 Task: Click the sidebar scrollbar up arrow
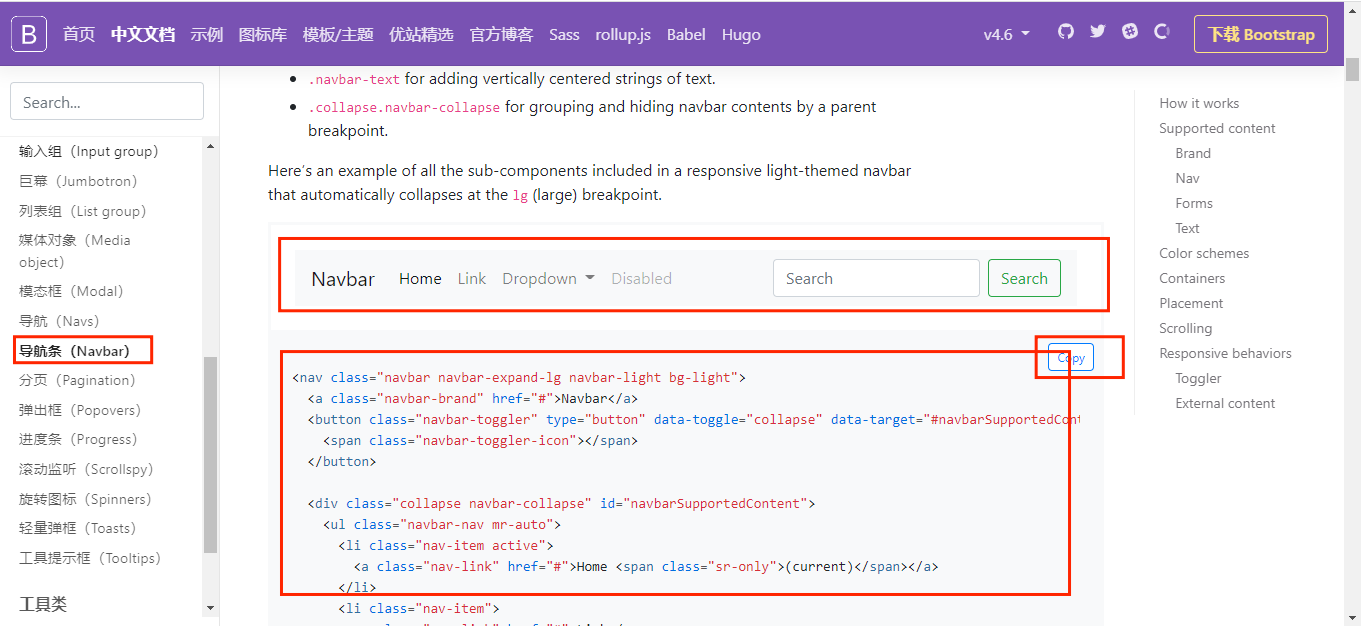point(210,147)
